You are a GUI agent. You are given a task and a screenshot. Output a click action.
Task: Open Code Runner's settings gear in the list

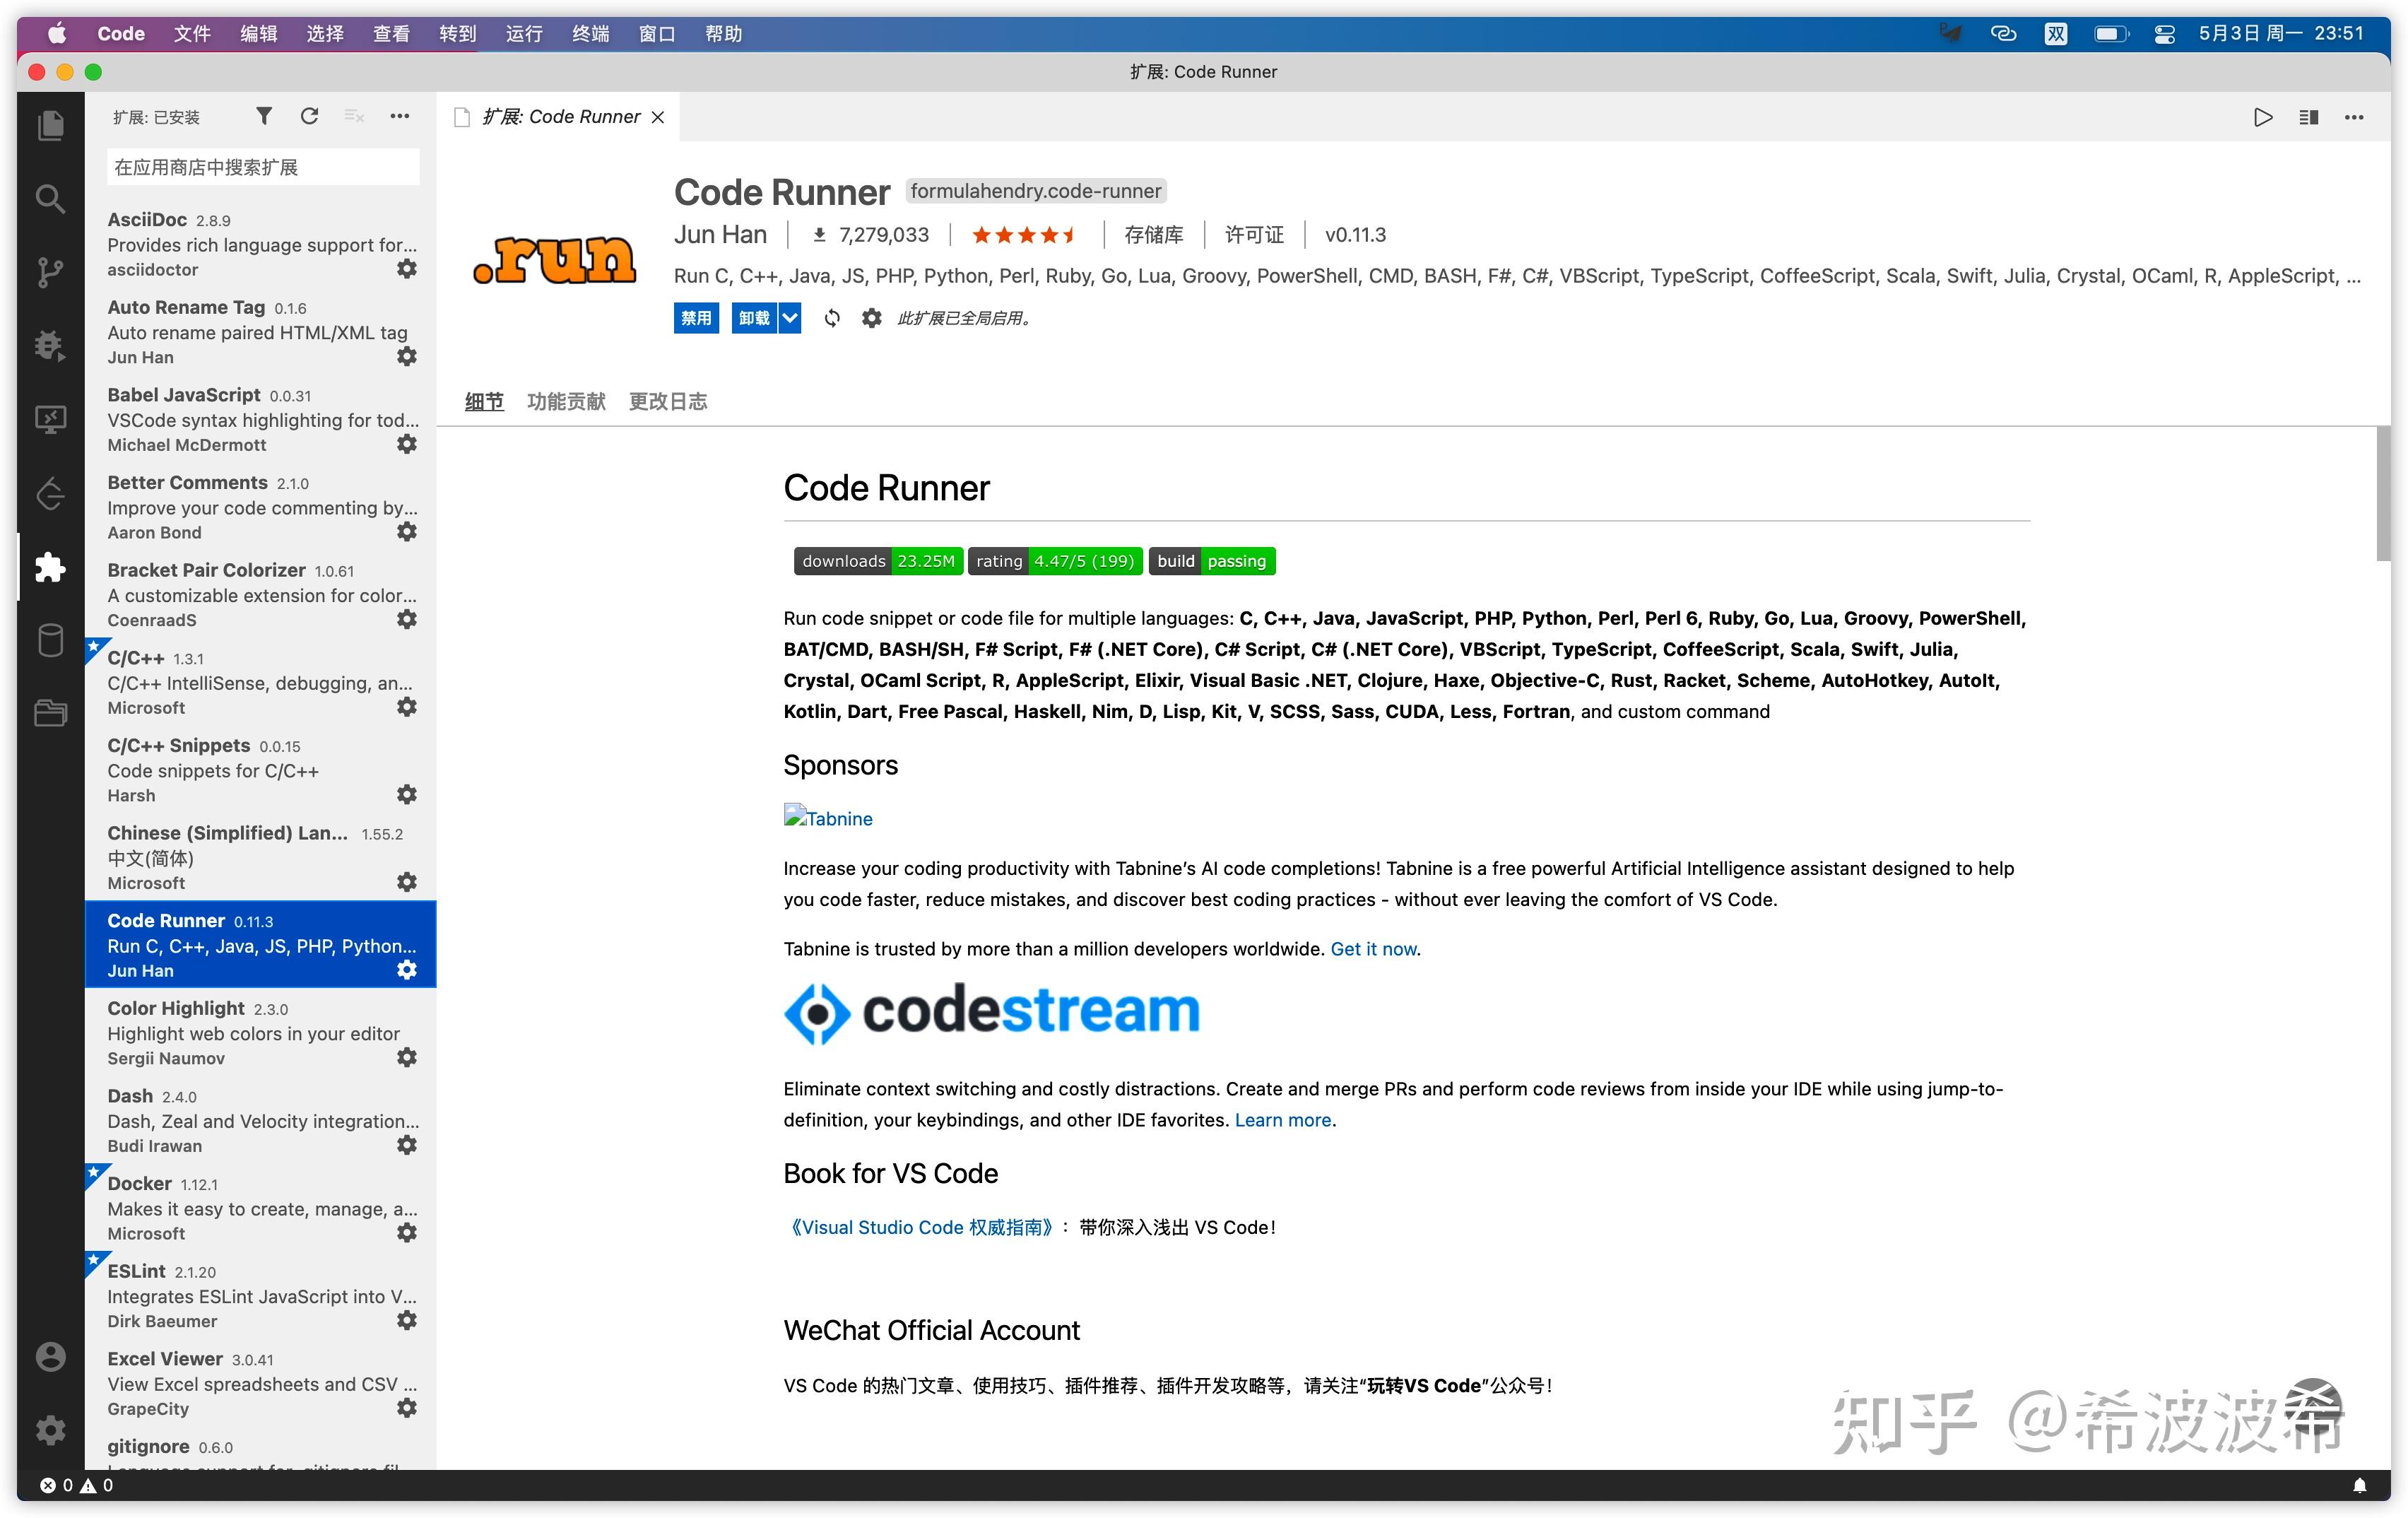406,969
